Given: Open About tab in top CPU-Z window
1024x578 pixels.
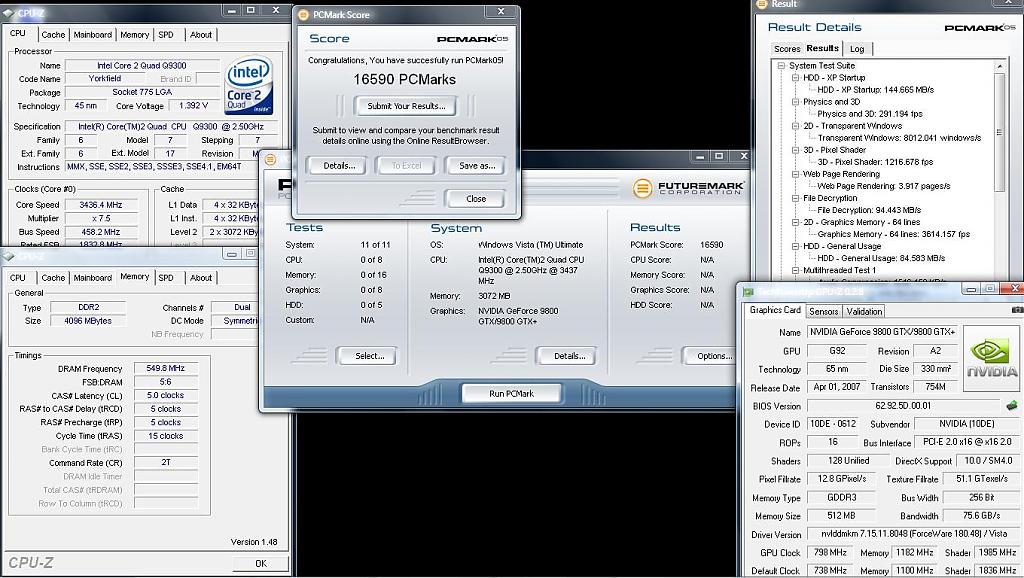Looking at the screenshot, I should tap(200, 35).
